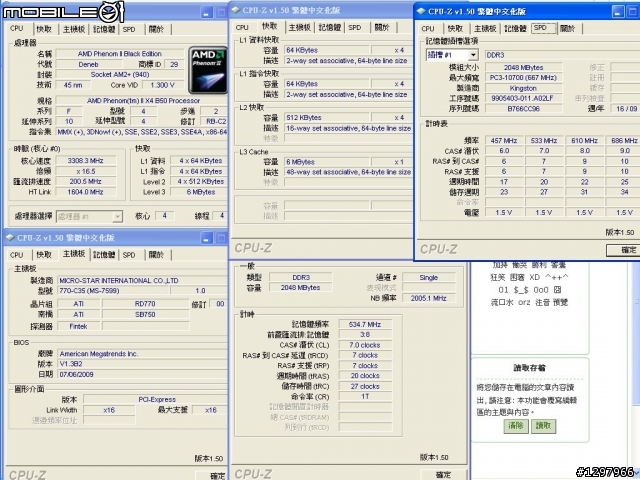Image resolution: width=640 pixels, height=480 pixels.
Task: Select the multiplier value 'x 16.5'
Action: [85, 171]
